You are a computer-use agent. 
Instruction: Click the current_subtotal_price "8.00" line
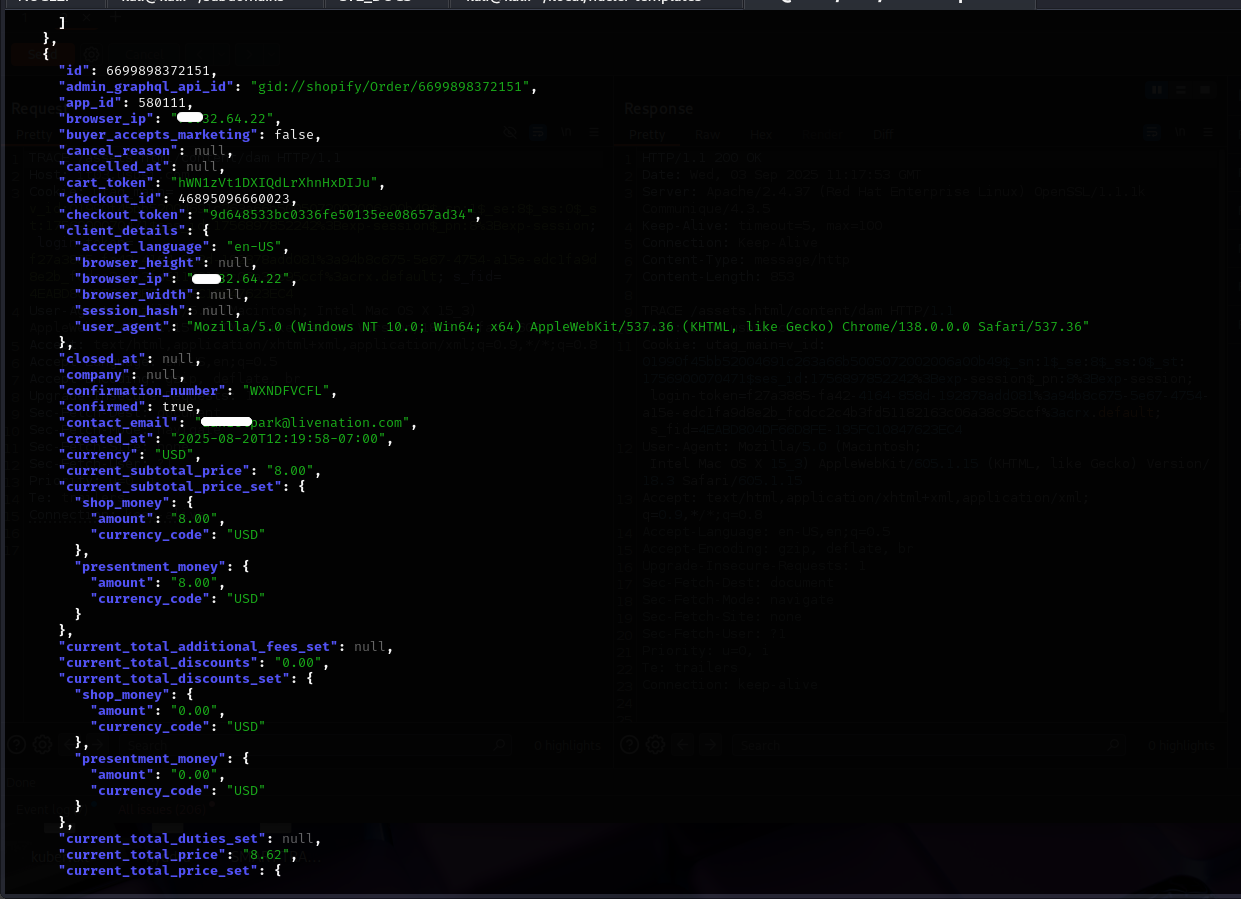click(189, 470)
